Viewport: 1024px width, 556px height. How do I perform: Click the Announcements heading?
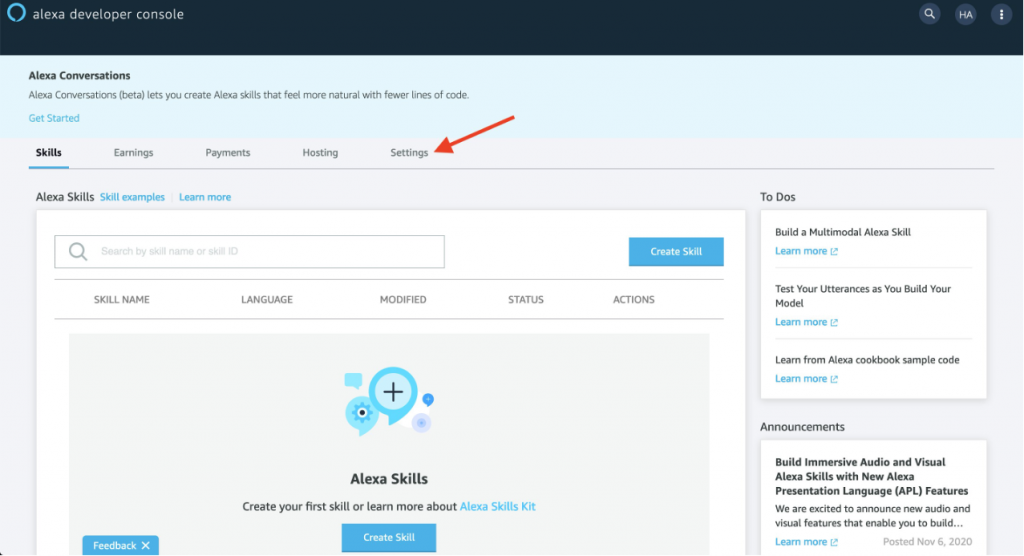tap(802, 427)
